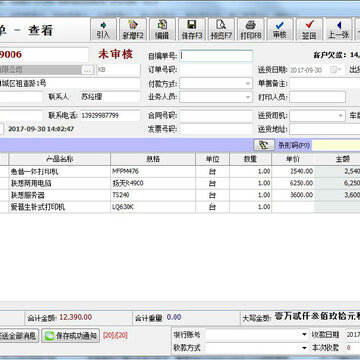360x360 pixels.
Task: Click the barcode scan icon button
Action: coord(264,145)
